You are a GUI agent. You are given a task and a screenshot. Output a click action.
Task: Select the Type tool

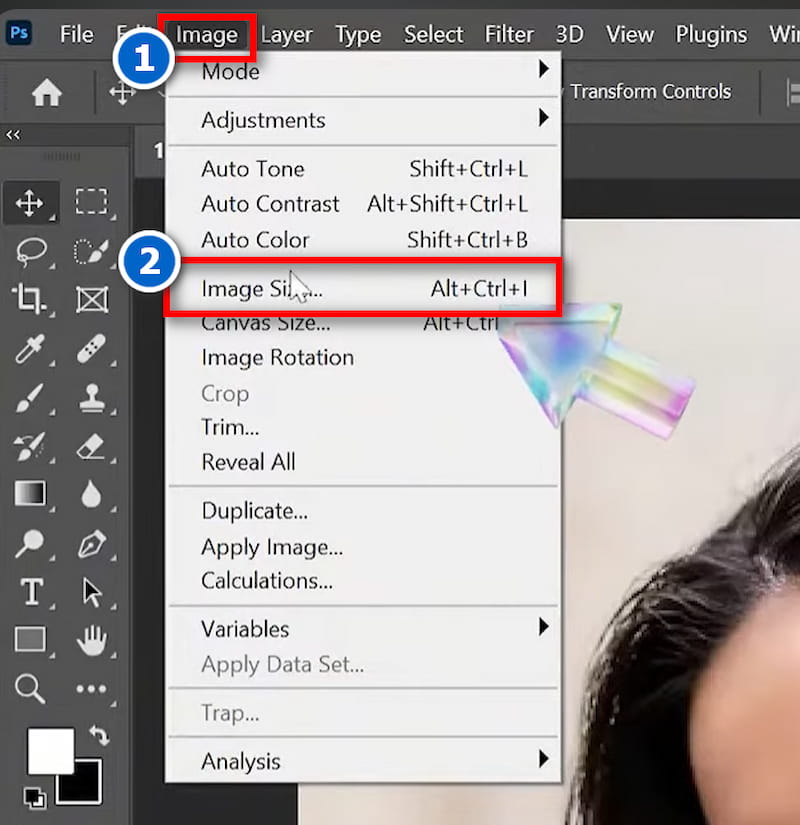click(31, 592)
